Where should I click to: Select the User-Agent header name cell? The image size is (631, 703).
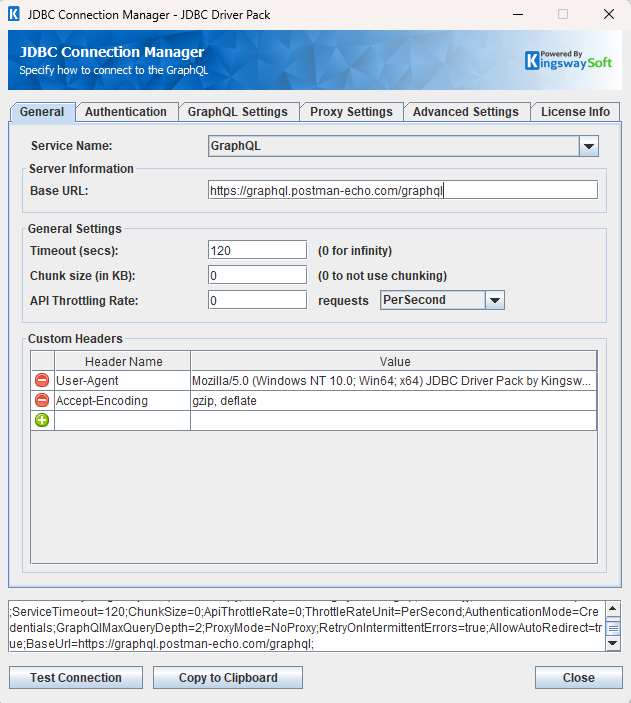click(x=122, y=380)
